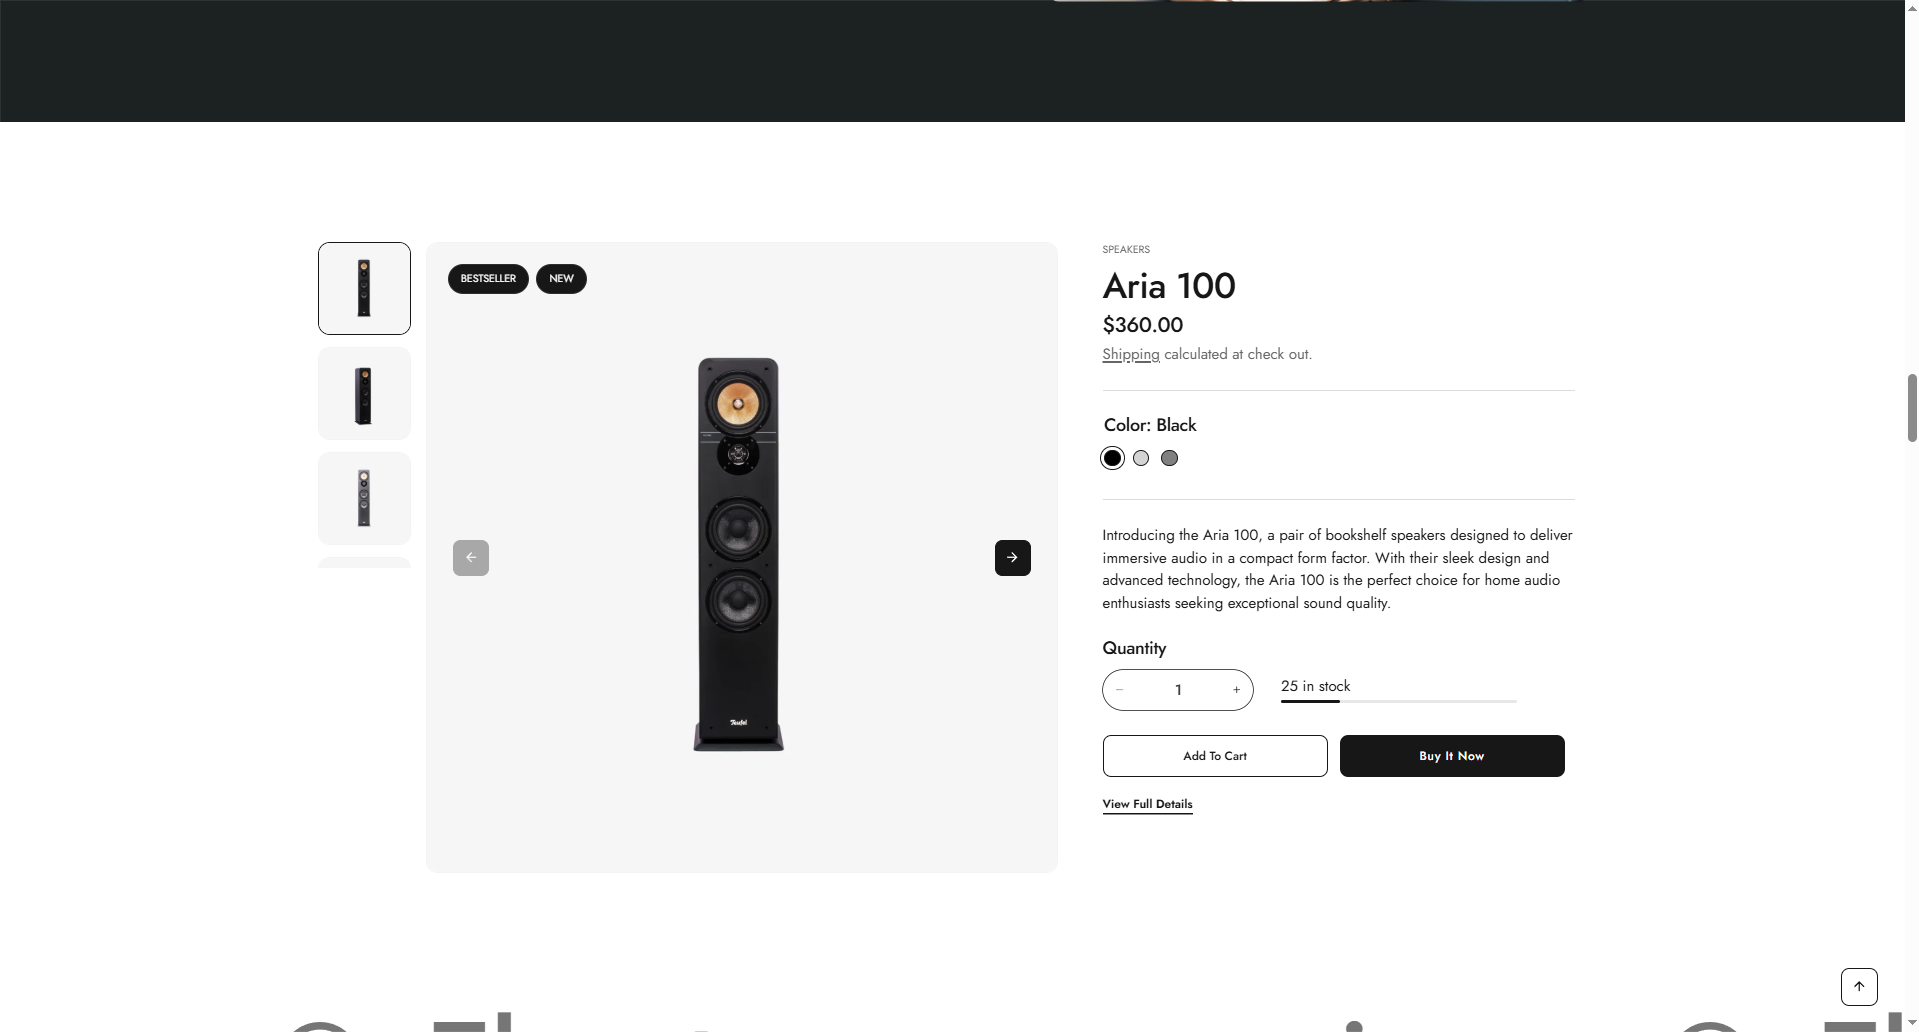Select the black color swatch
Screen dimensions: 1919x1032
[x=1112, y=458]
